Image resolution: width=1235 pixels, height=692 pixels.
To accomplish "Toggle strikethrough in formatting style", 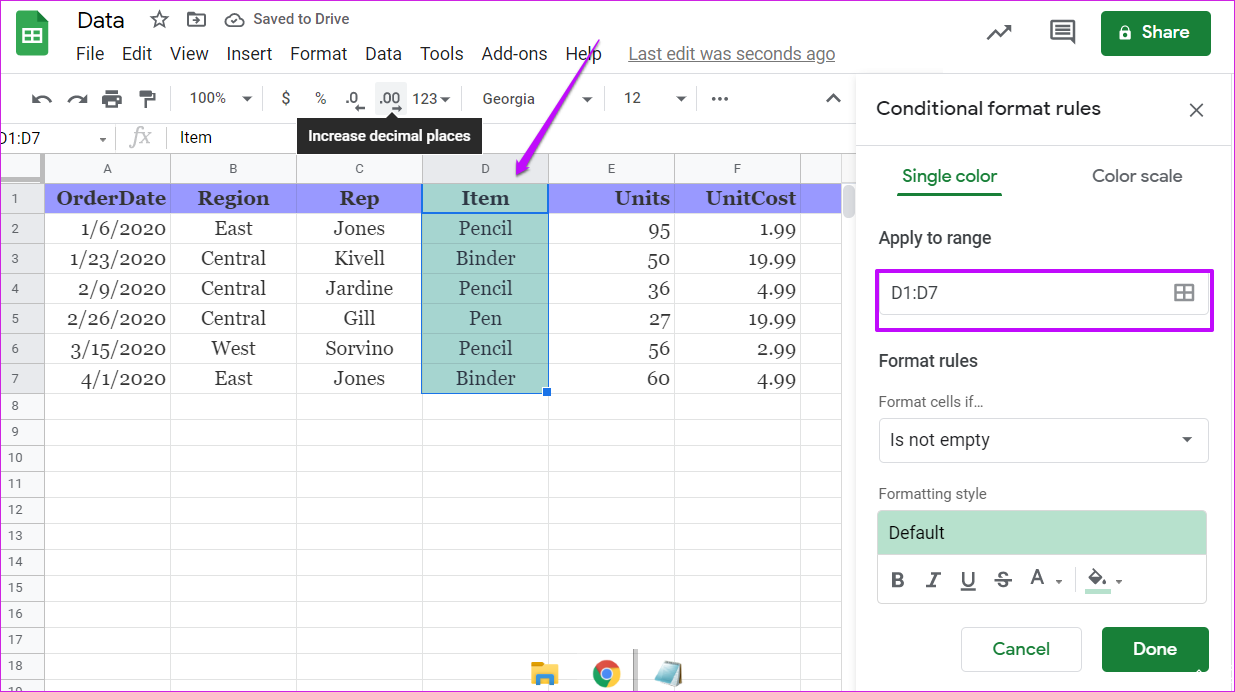I will pos(1002,580).
